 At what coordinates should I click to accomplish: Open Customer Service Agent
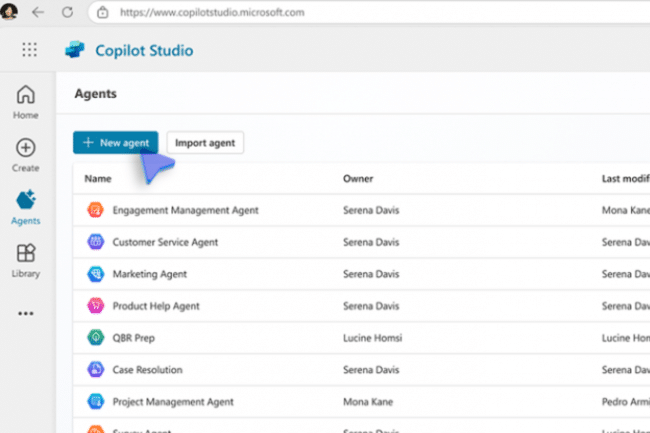tap(165, 242)
